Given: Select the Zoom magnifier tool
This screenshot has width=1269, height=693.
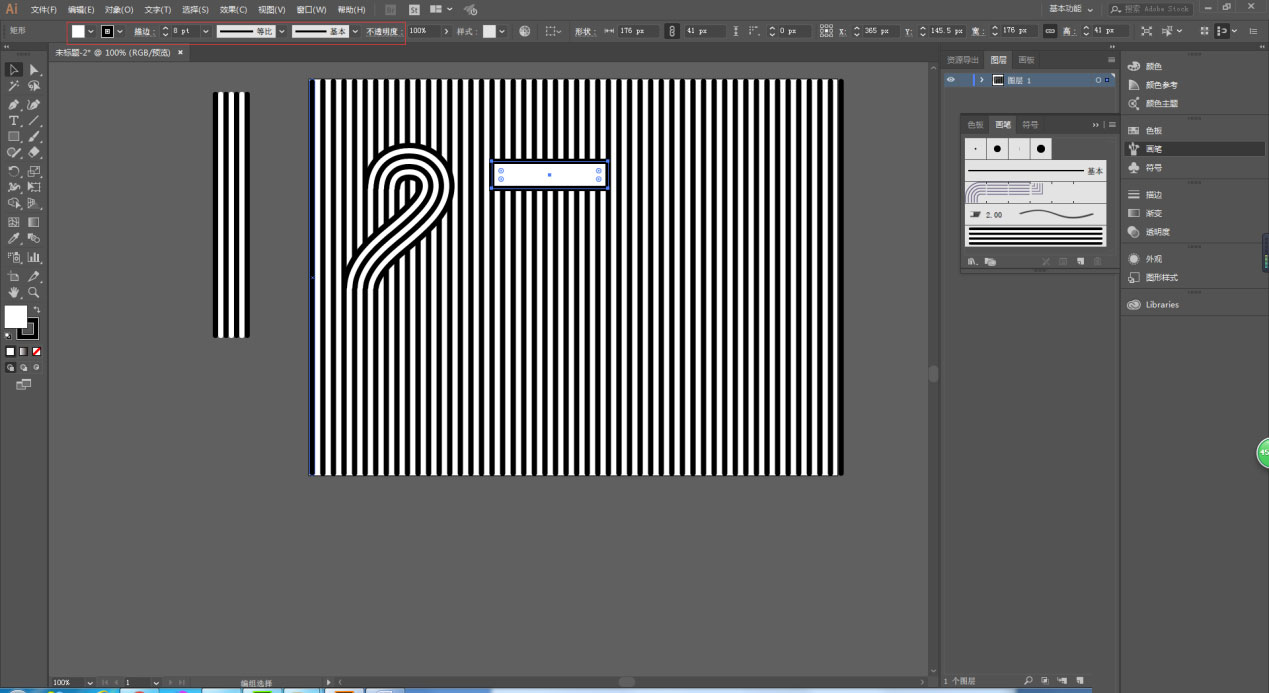Looking at the screenshot, I should click(x=34, y=293).
